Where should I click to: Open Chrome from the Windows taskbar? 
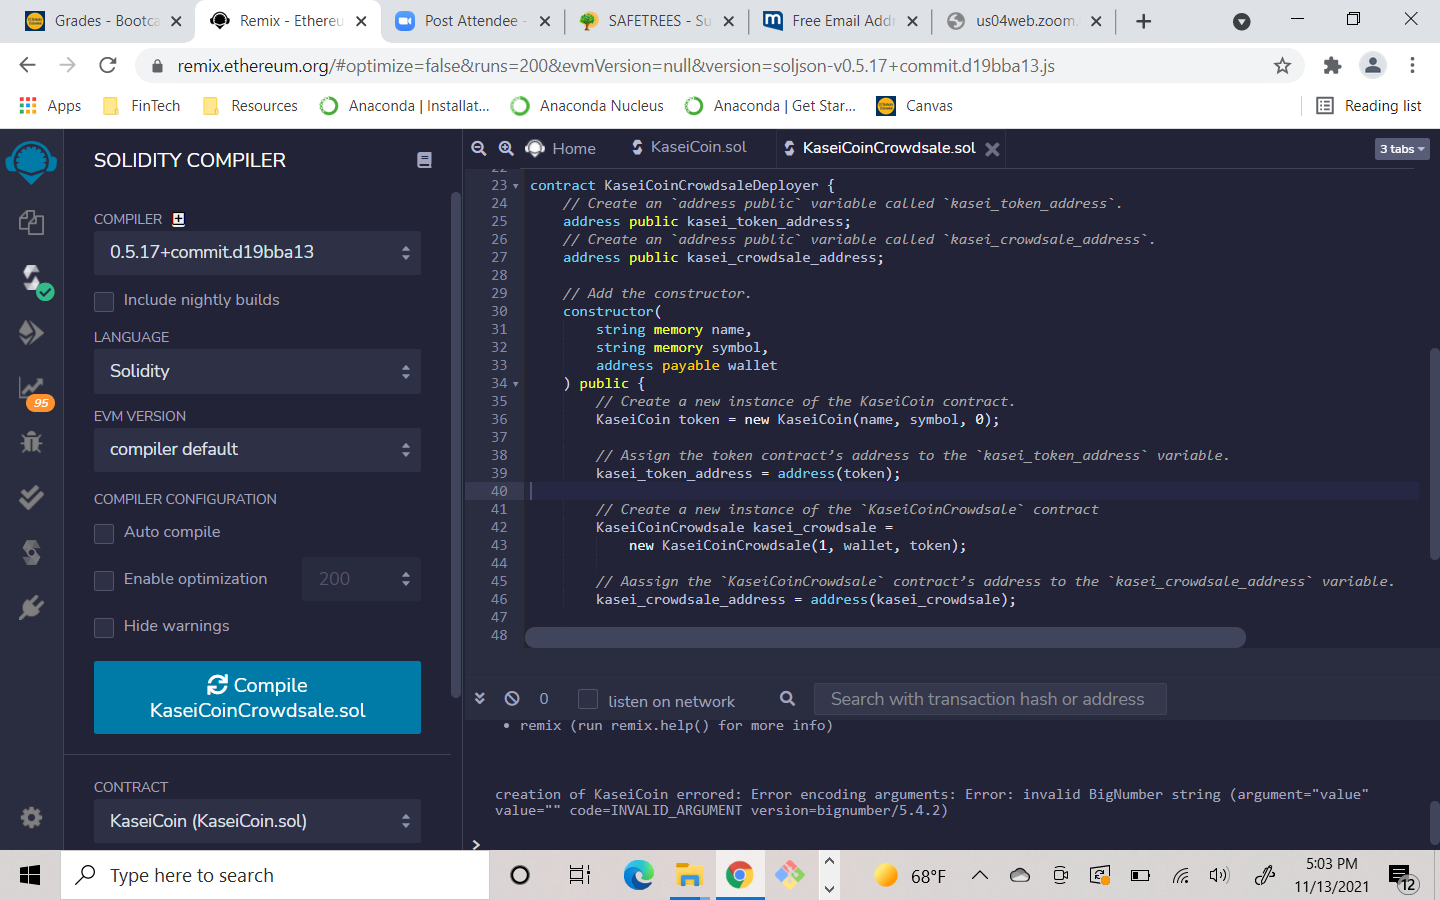(x=739, y=876)
